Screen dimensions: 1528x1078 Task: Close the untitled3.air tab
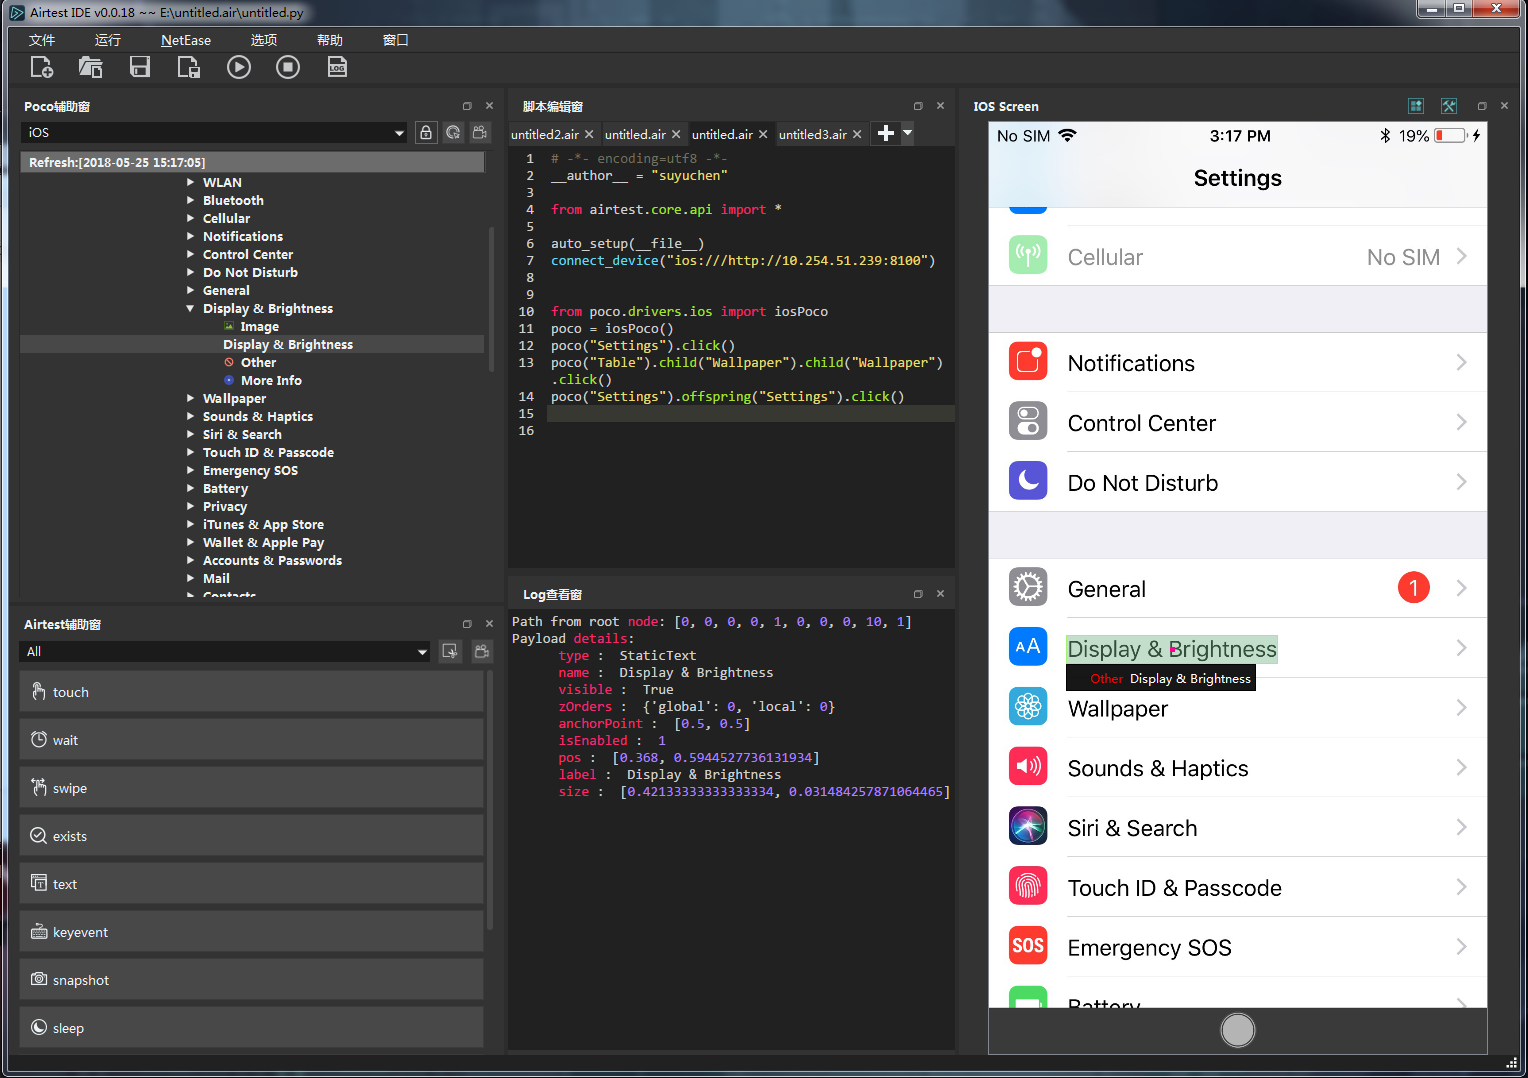coord(857,134)
